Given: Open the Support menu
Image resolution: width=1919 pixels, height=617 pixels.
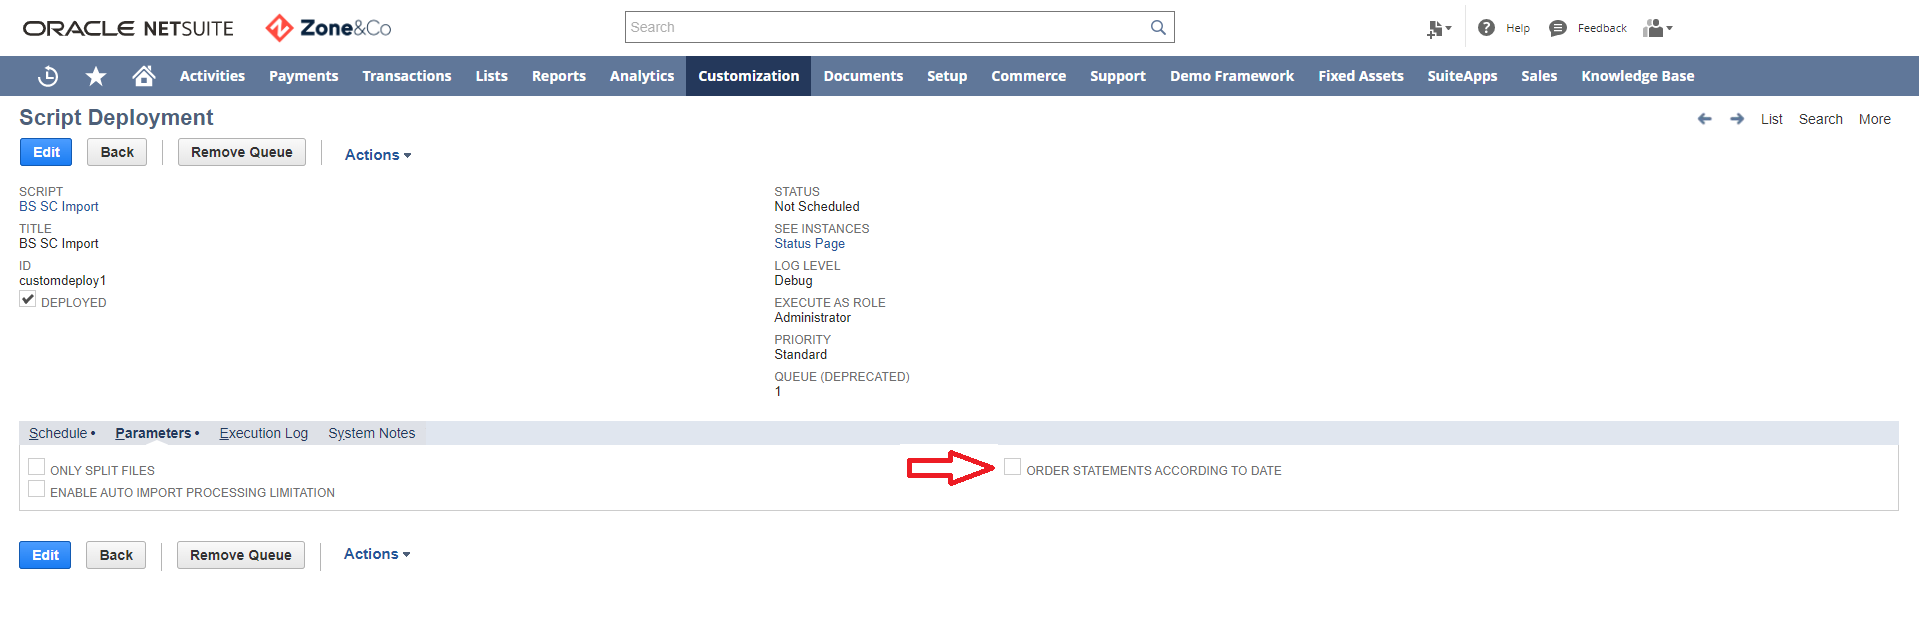Looking at the screenshot, I should click(x=1118, y=76).
